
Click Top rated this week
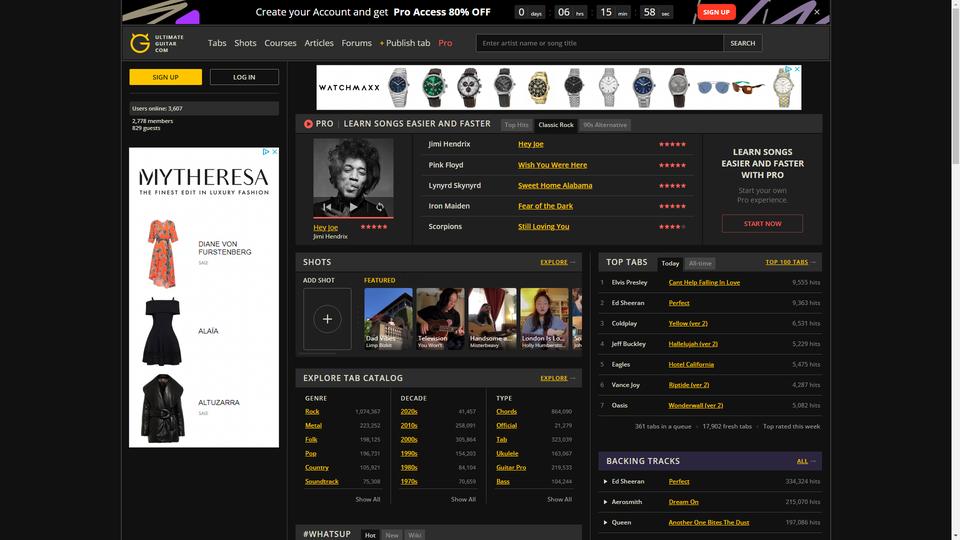click(x=792, y=427)
